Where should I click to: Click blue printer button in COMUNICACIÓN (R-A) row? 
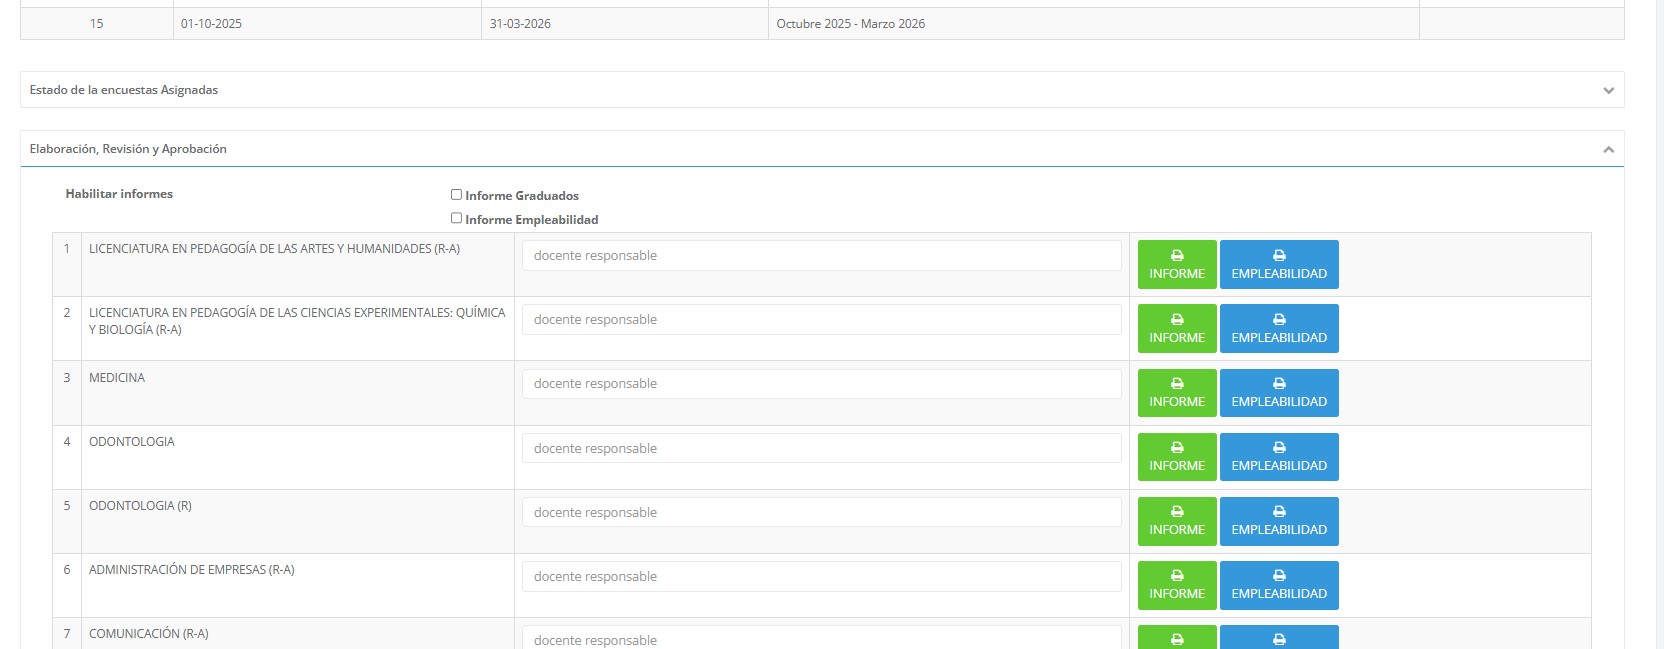1279,637
